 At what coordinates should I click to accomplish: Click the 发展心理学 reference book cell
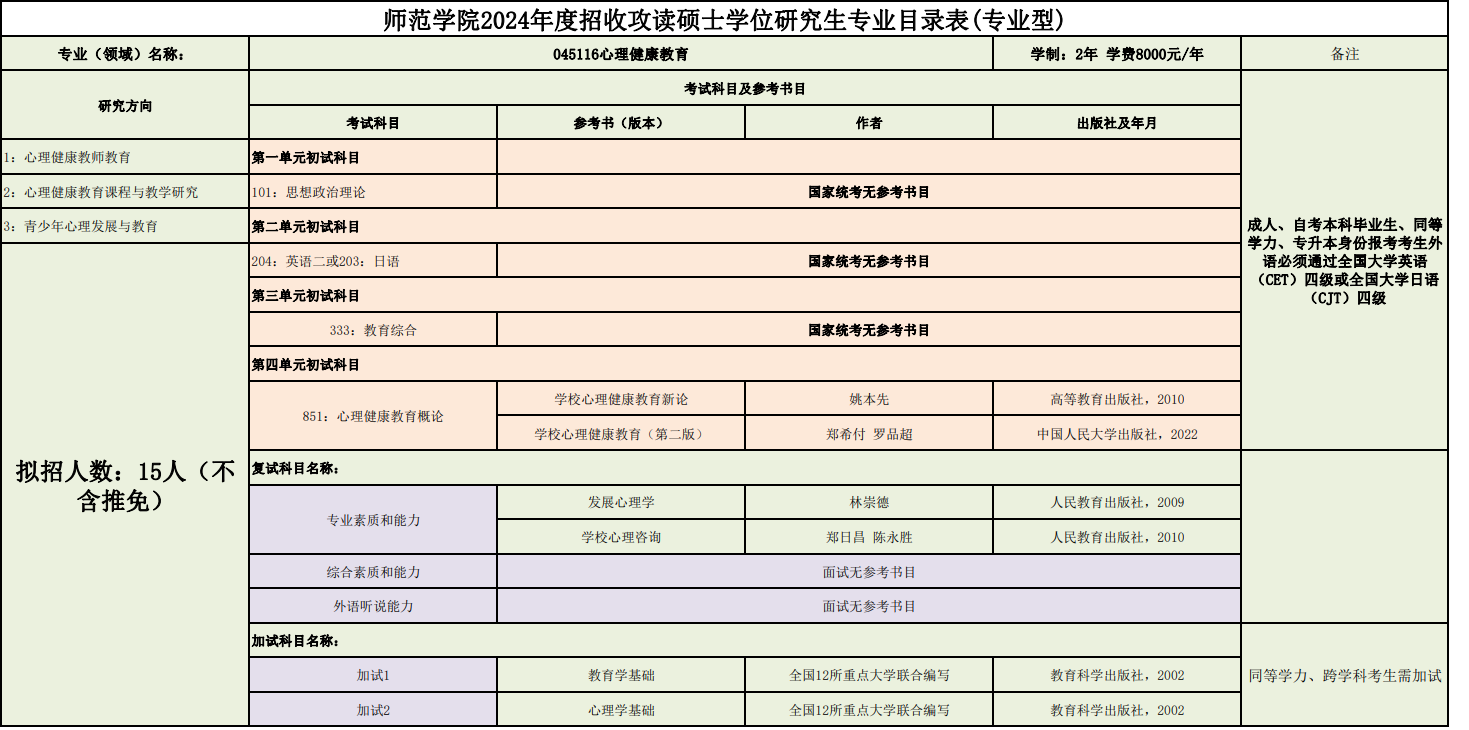621,502
